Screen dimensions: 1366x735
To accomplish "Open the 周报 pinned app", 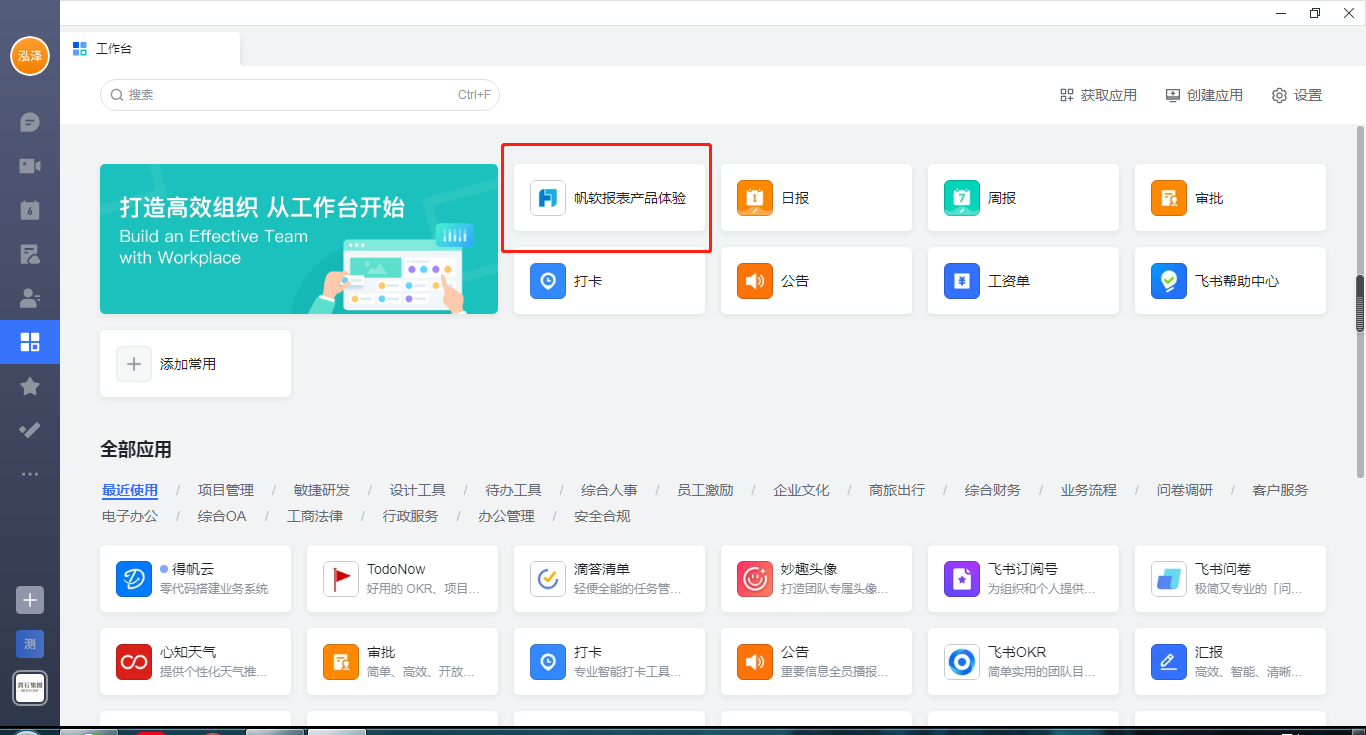I will (1023, 198).
